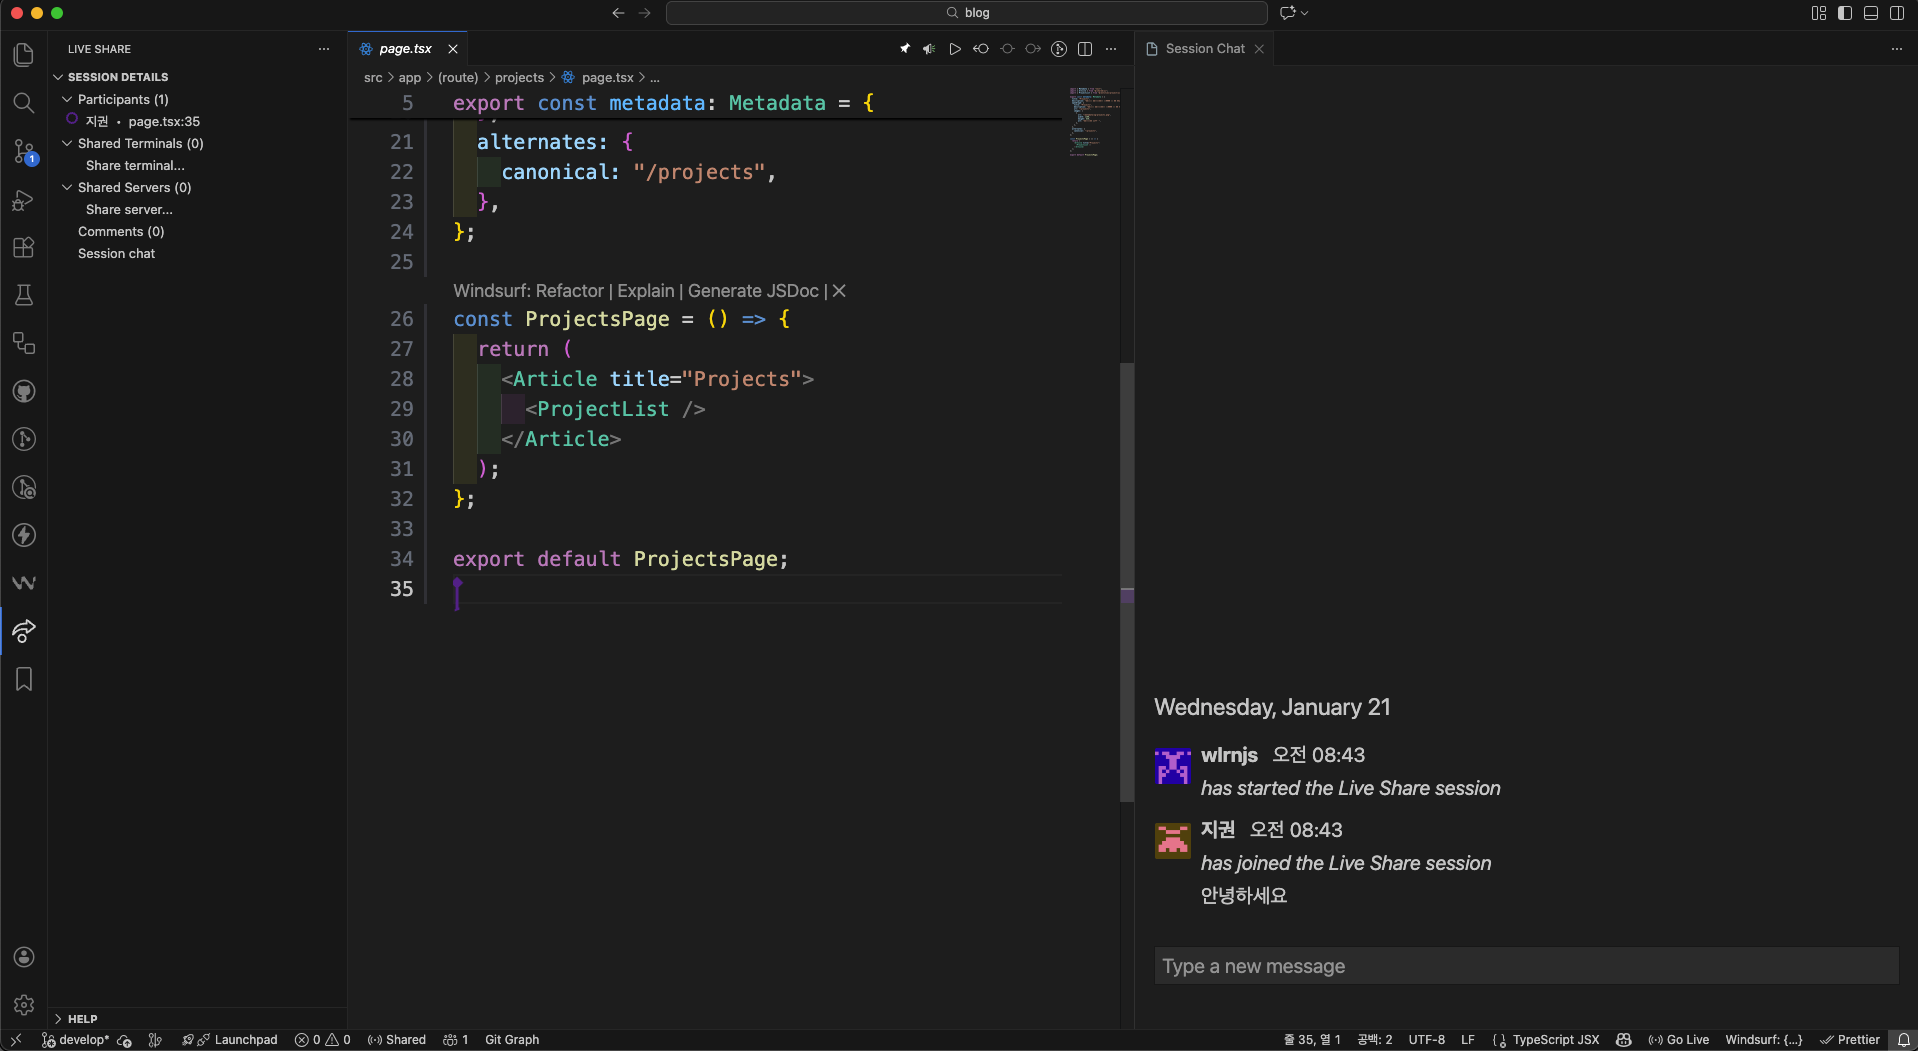Select the Session Chat tab

tap(1204, 49)
